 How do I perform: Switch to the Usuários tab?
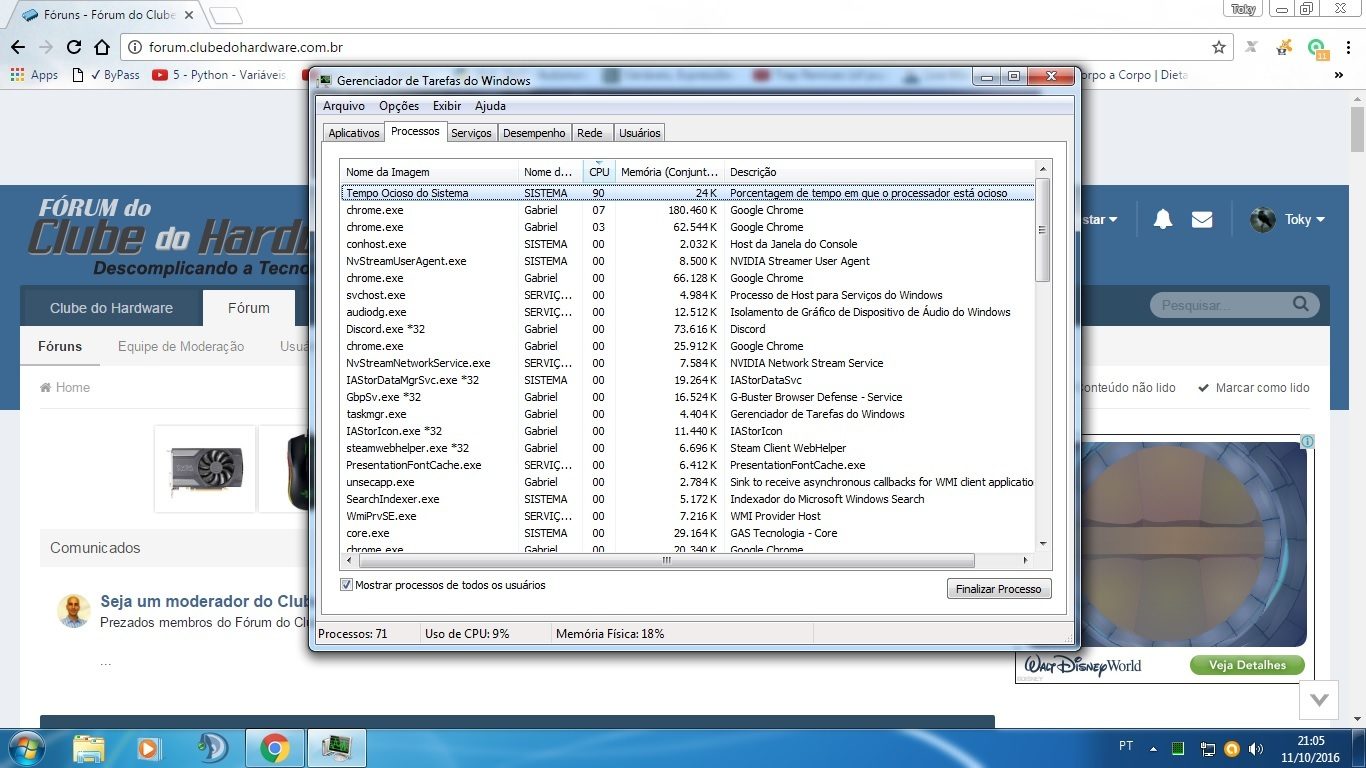tap(640, 133)
